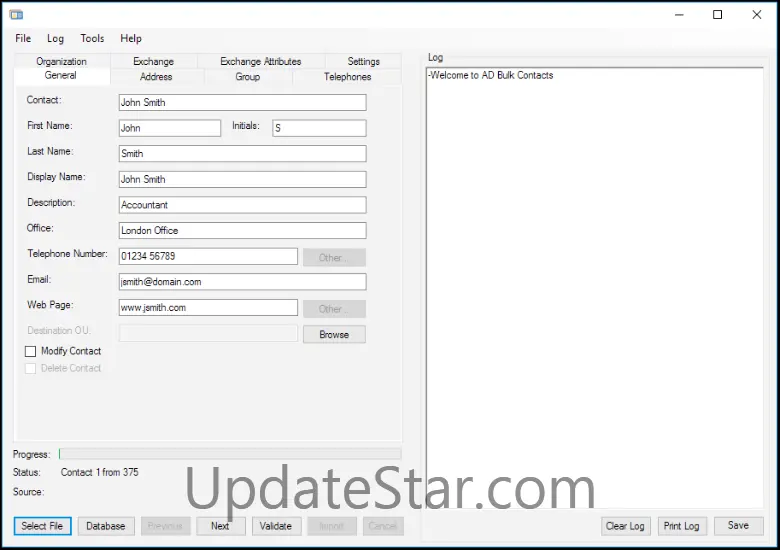Click 'Welcome to AD Bulk Contacts' log line
The width and height of the screenshot is (780, 550).
[x=492, y=75]
